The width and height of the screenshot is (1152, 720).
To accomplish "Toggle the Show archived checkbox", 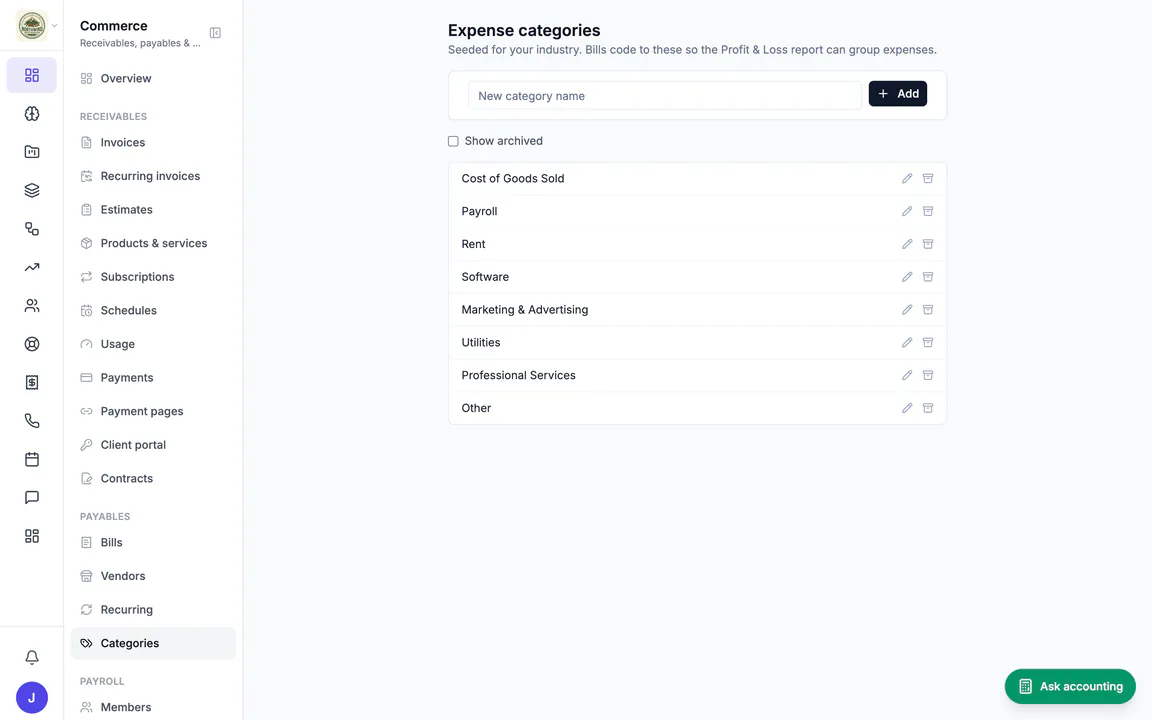I will (453, 141).
